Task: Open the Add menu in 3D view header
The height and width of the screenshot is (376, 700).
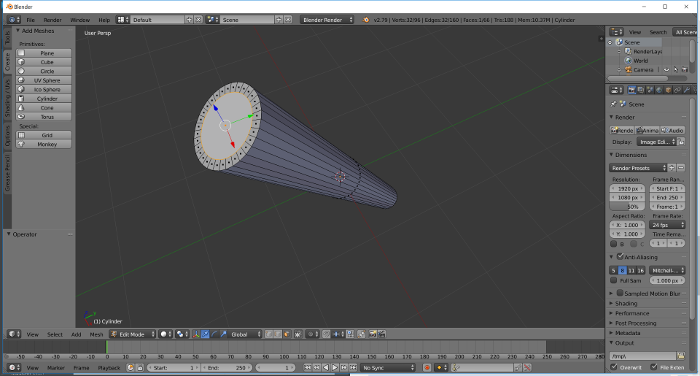Action: (x=76, y=334)
